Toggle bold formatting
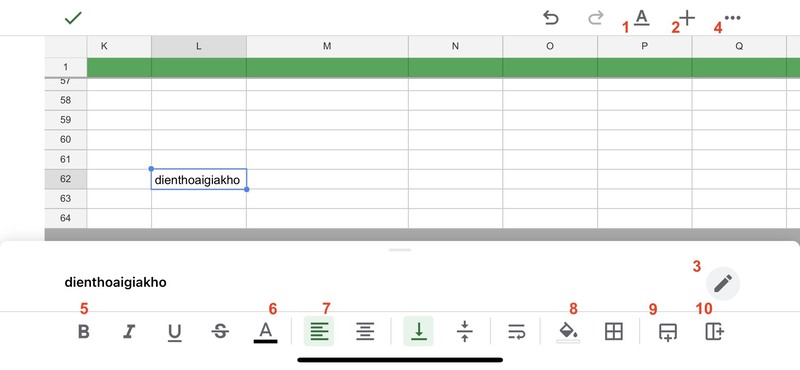The height and width of the screenshot is (370, 800). [x=84, y=332]
